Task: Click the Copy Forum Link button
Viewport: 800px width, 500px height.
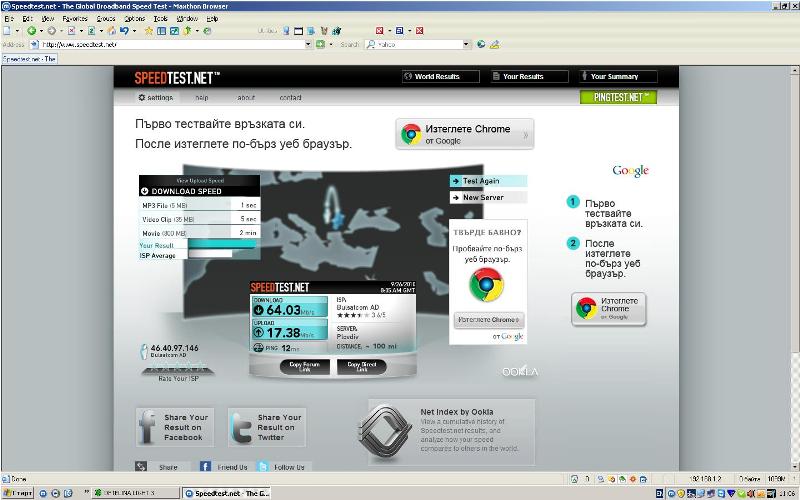Action: [304, 366]
